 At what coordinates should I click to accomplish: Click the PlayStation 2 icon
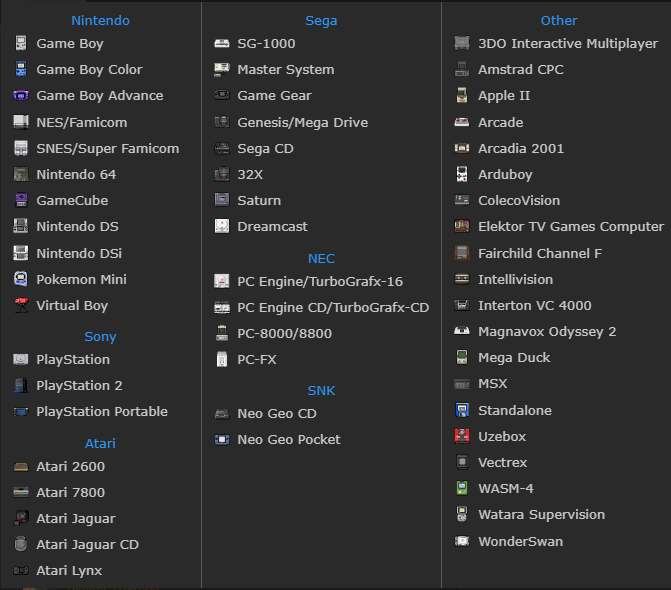click(x=21, y=385)
